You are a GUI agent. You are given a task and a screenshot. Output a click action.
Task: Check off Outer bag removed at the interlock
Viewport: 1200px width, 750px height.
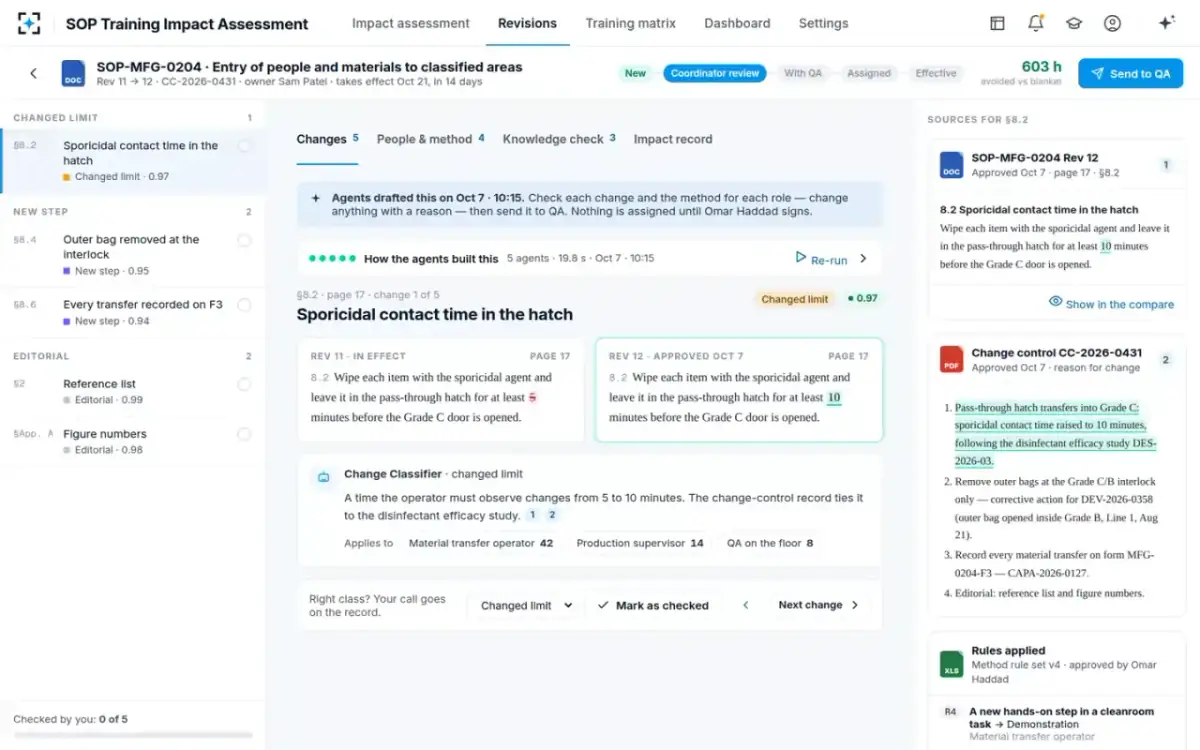[x=244, y=240]
